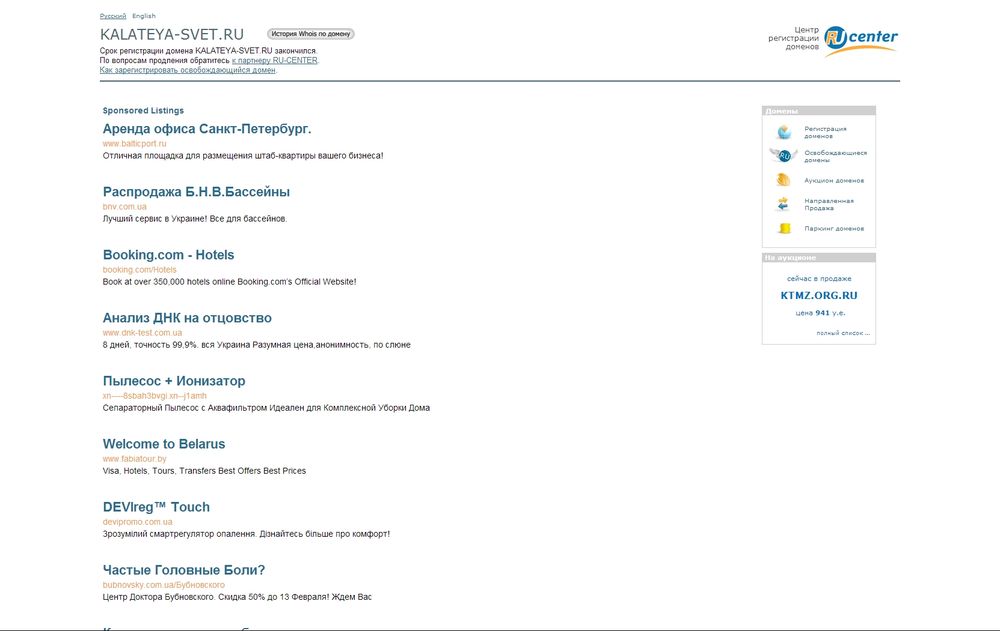The height and width of the screenshot is (631, 1000).
Task: Open Аренда офиса Санкт-Петербург listing
Action: coord(207,129)
